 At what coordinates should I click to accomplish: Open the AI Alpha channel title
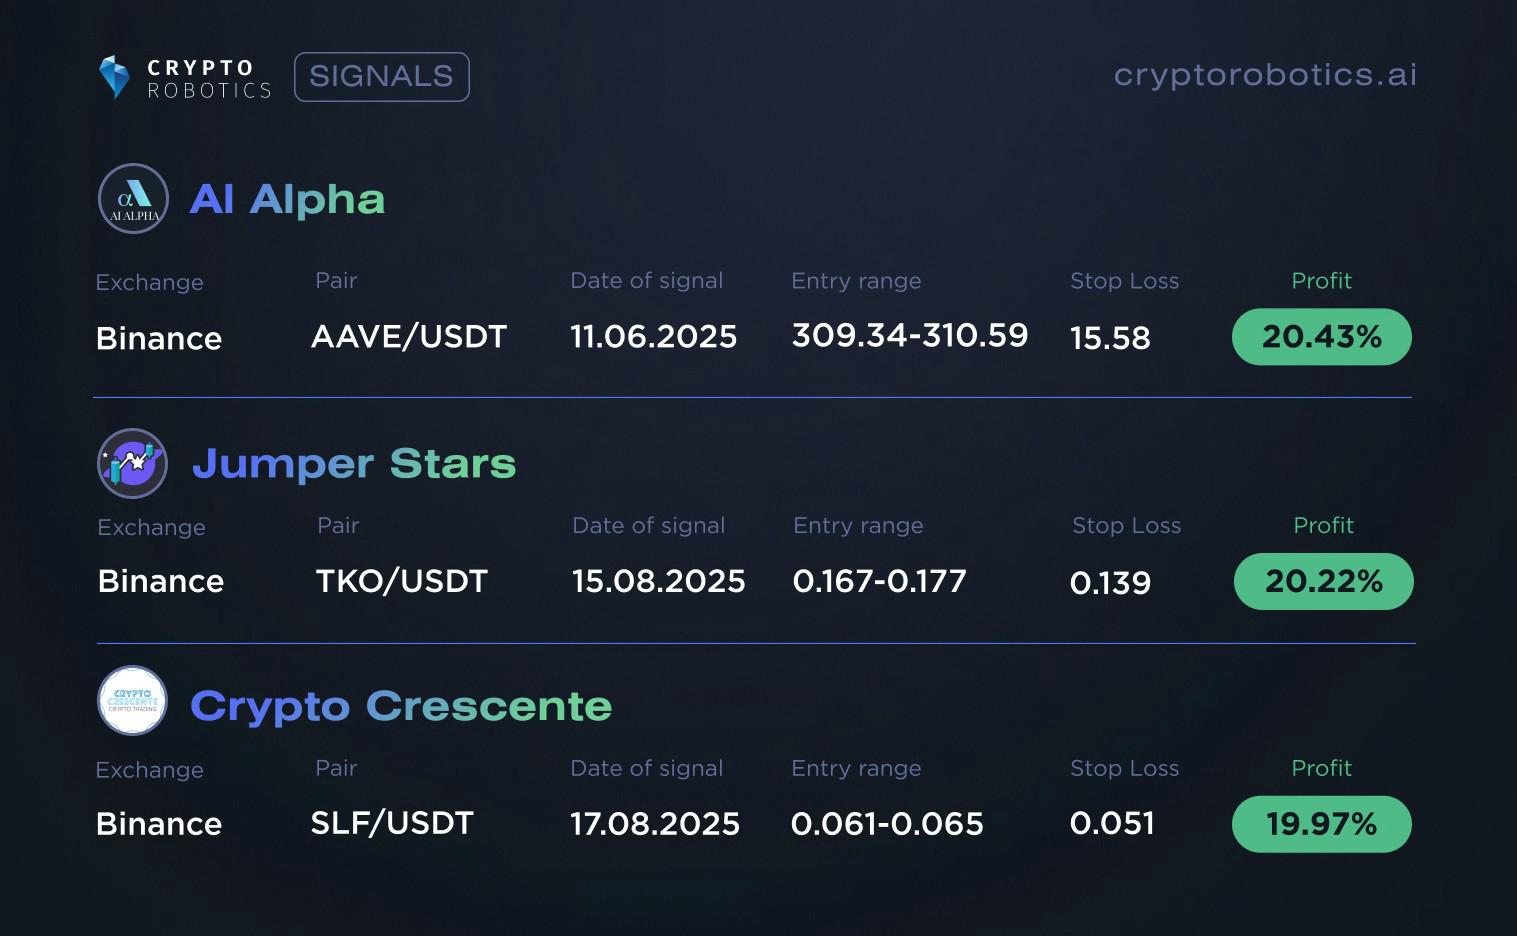287,199
